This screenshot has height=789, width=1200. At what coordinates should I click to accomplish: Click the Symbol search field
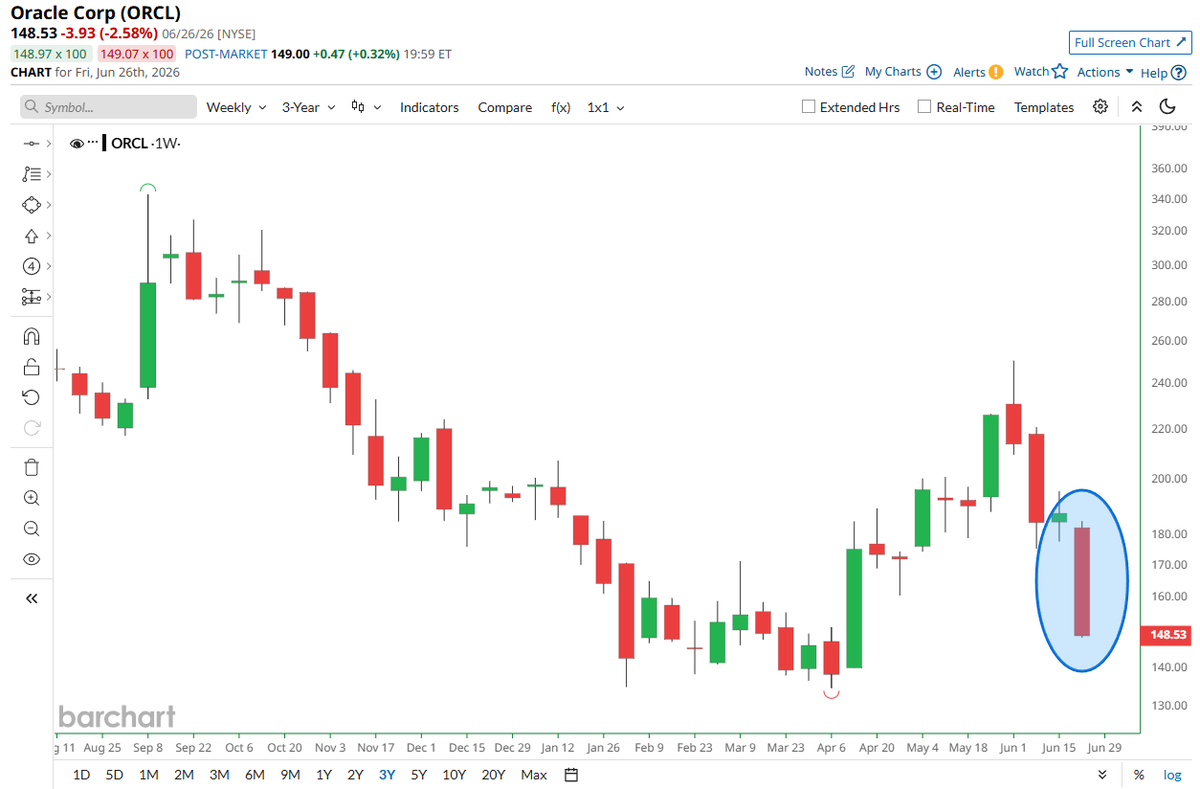[x=108, y=107]
